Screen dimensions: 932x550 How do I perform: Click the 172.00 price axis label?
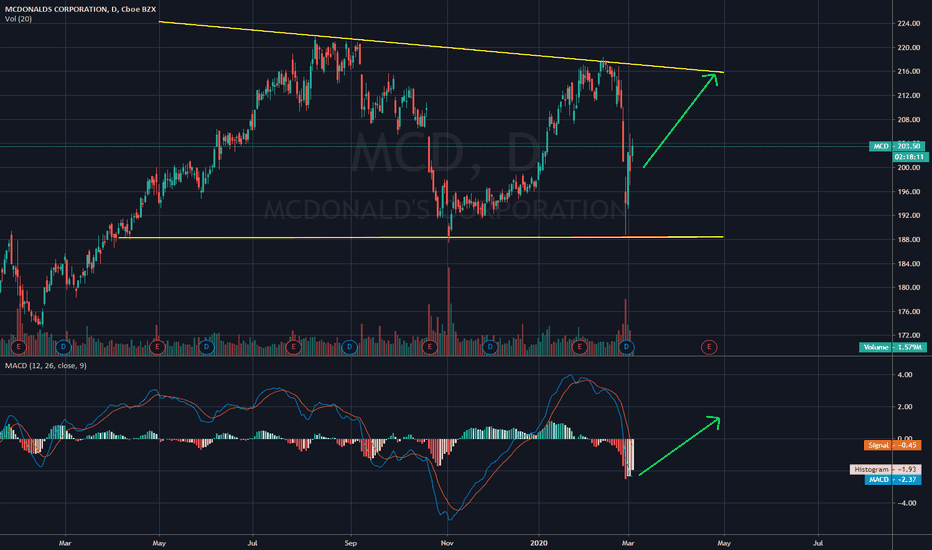tap(908, 335)
